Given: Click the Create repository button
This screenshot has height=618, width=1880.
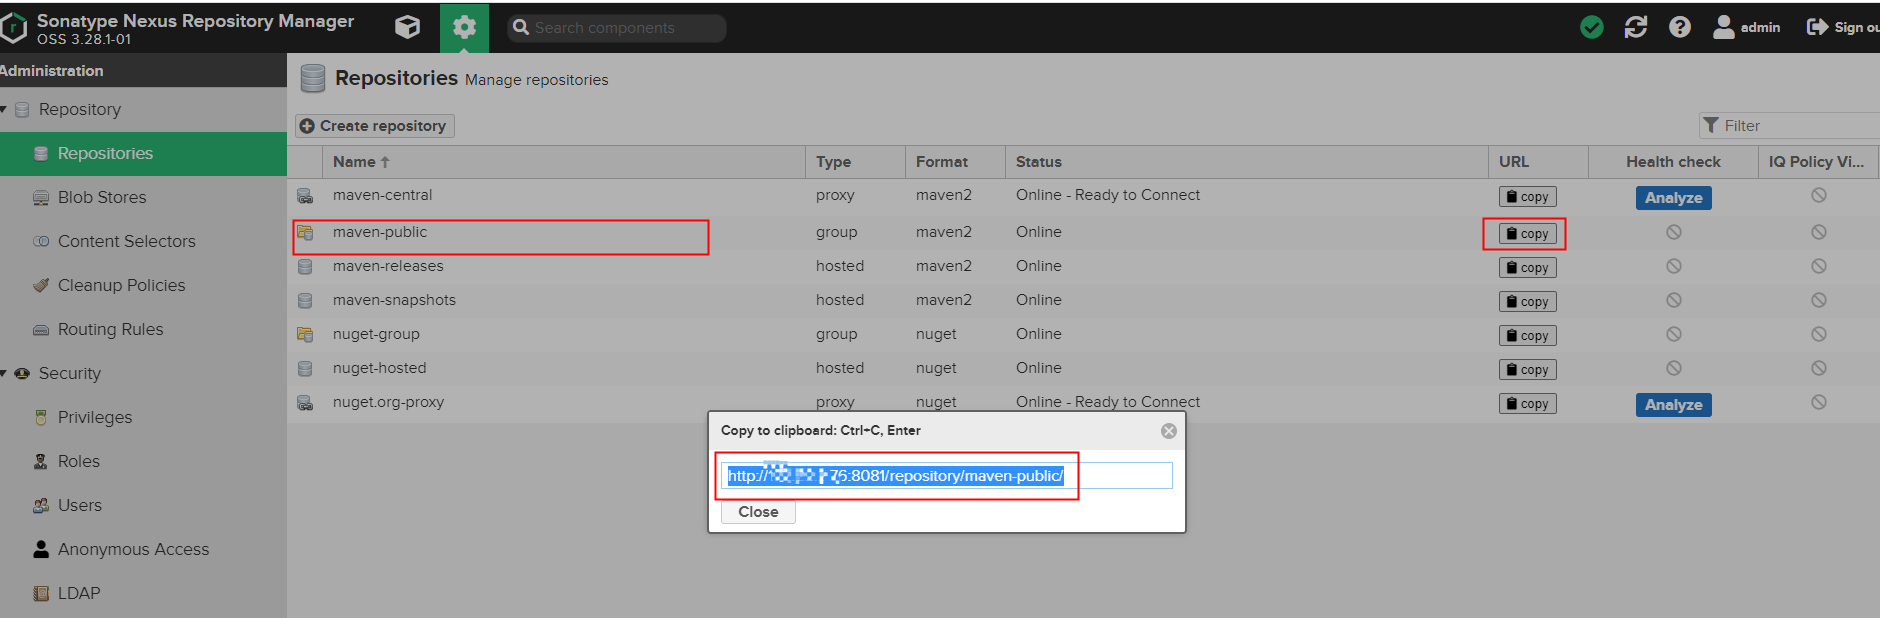Looking at the screenshot, I should (374, 126).
